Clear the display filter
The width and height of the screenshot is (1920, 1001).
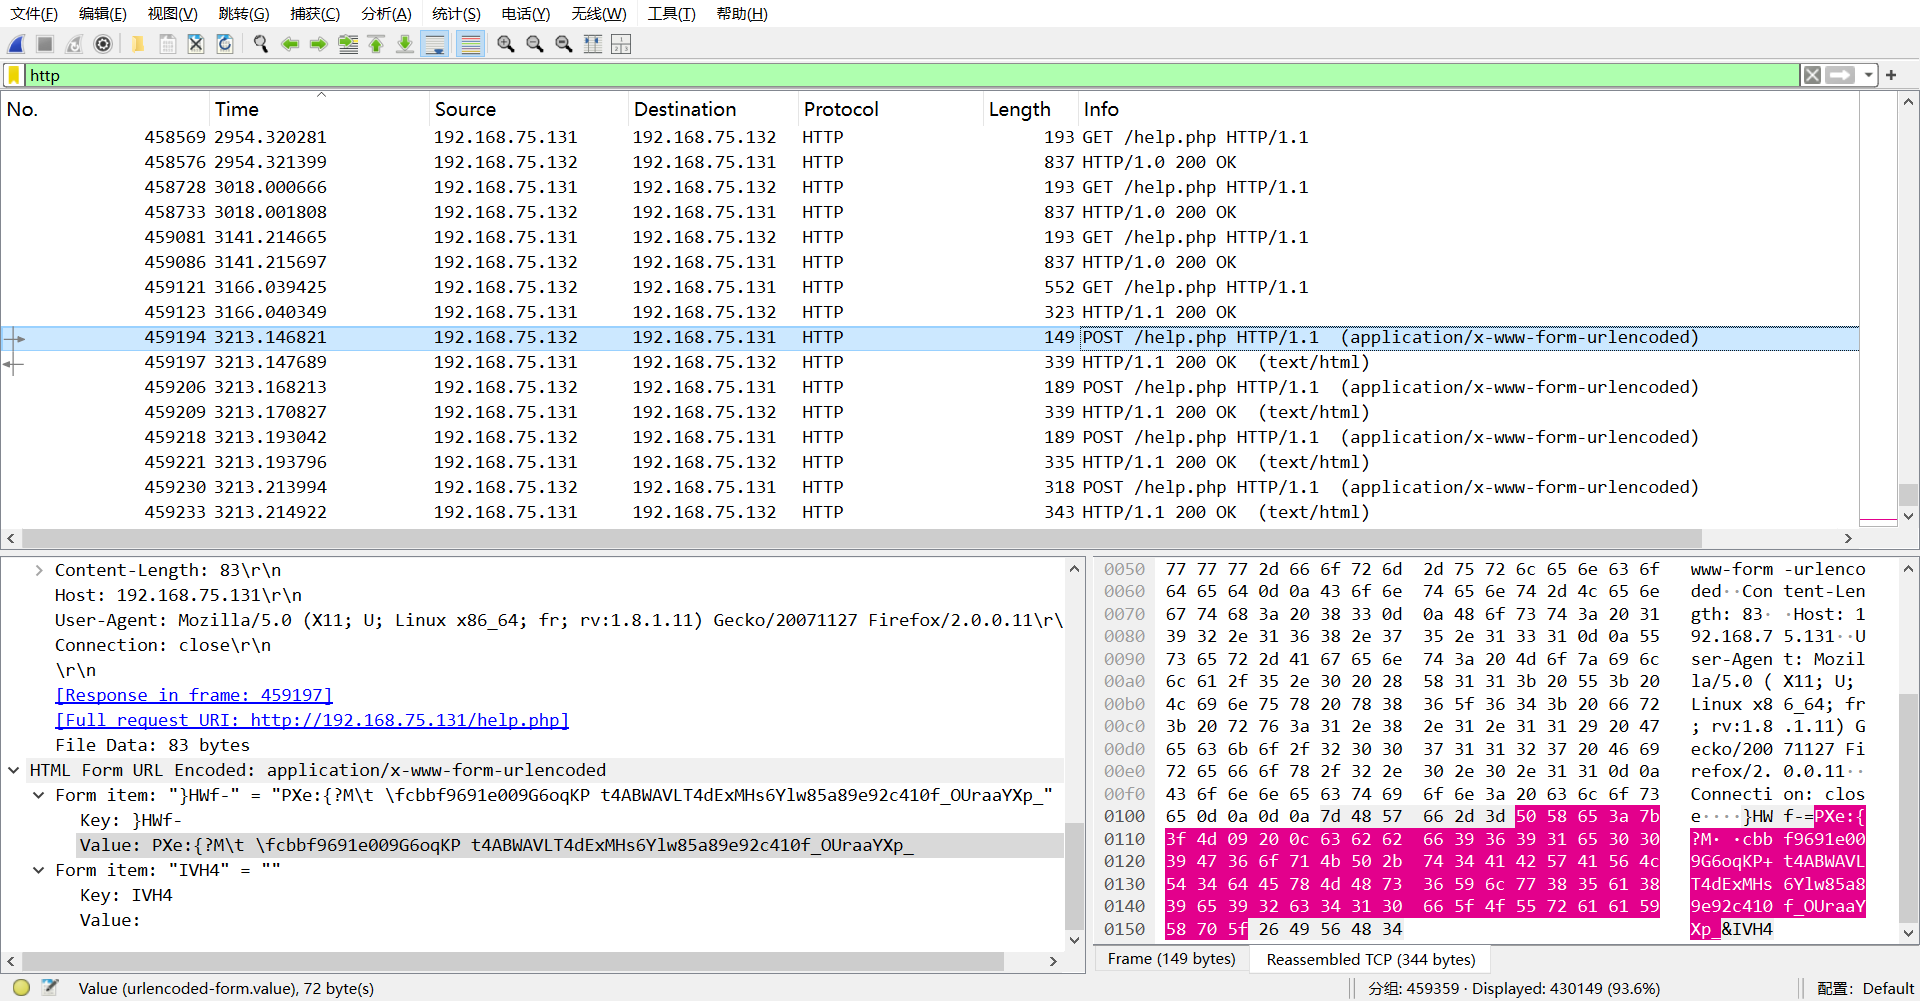click(x=1812, y=75)
